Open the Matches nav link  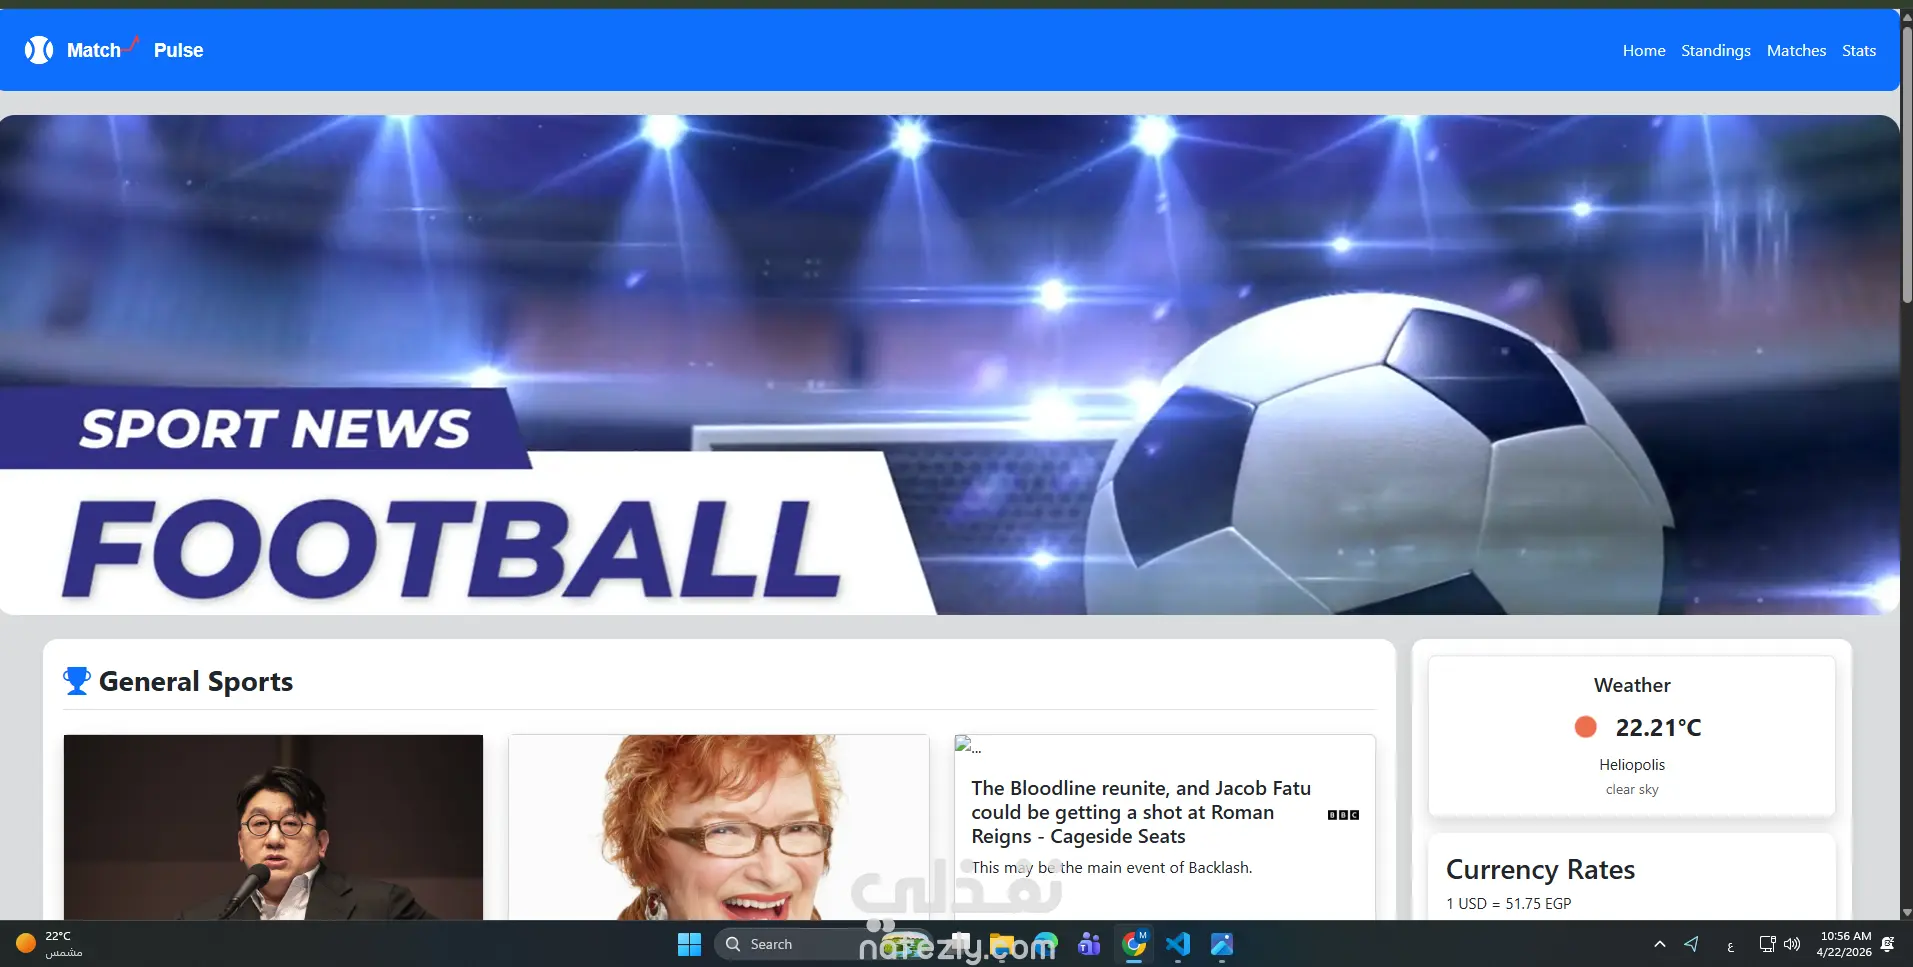coord(1796,51)
